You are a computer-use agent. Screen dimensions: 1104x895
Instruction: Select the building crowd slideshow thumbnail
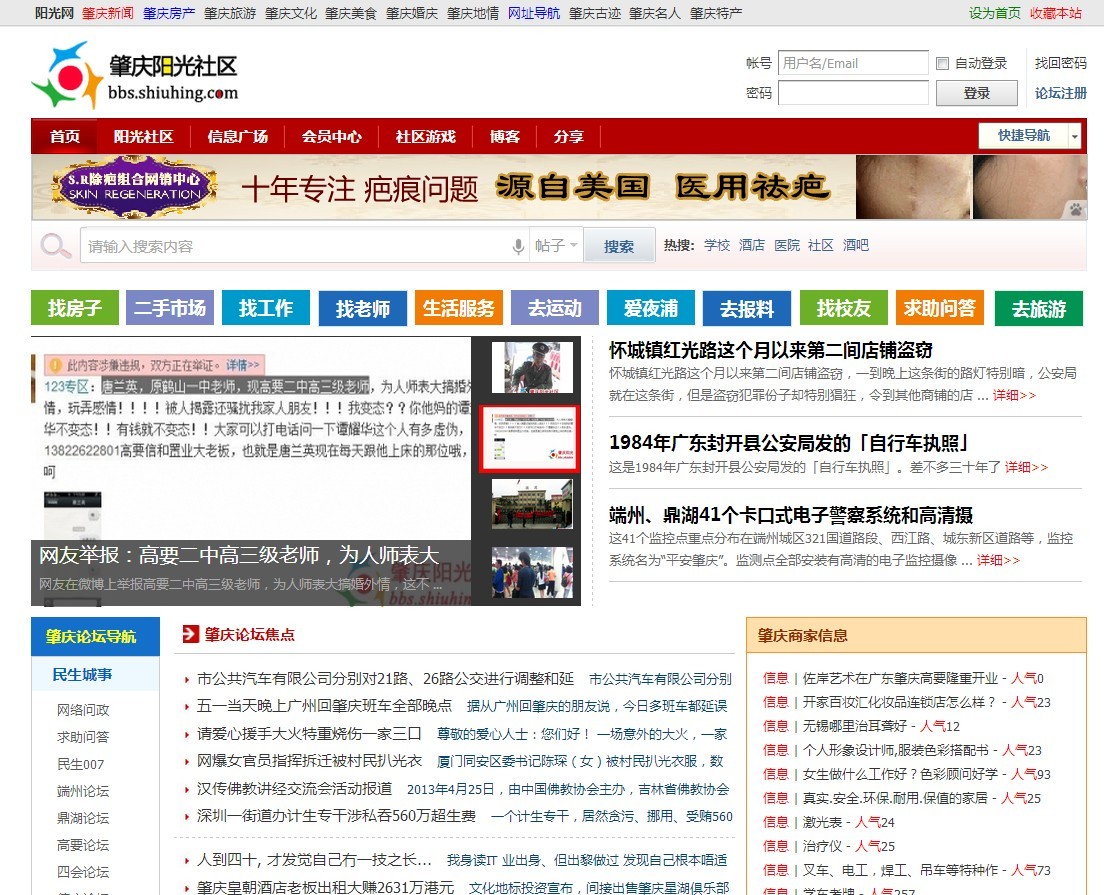pos(532,504)
